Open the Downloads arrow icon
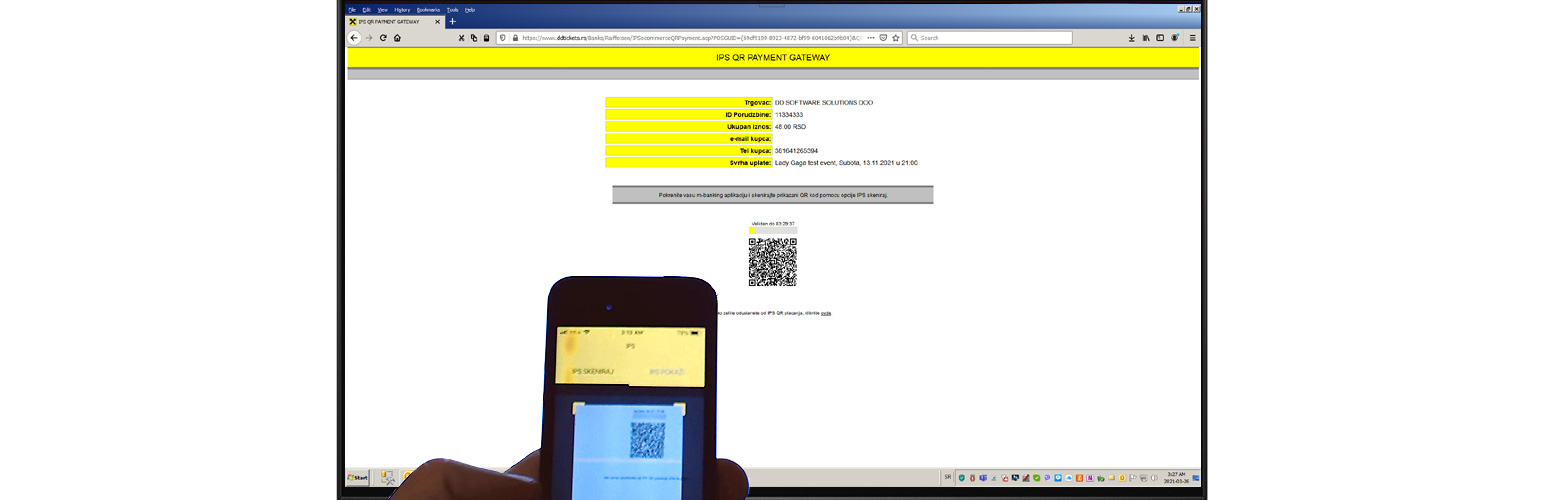 tap(1132, 38)
